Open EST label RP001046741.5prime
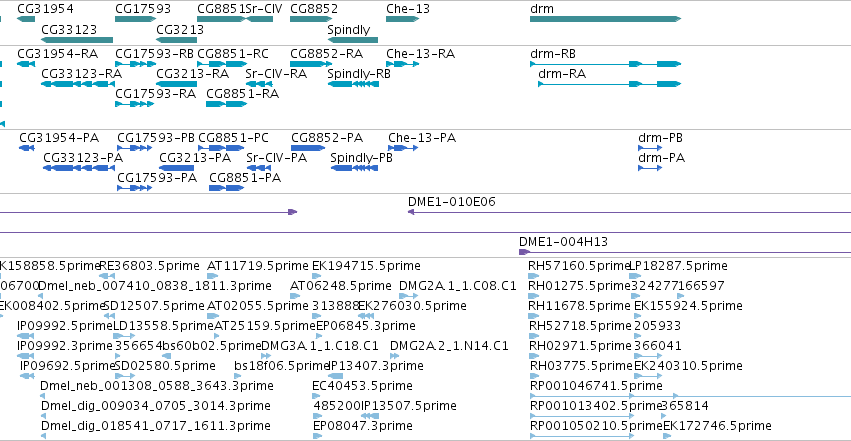Viewport: 851px width, 441px height. pos(596,386)
